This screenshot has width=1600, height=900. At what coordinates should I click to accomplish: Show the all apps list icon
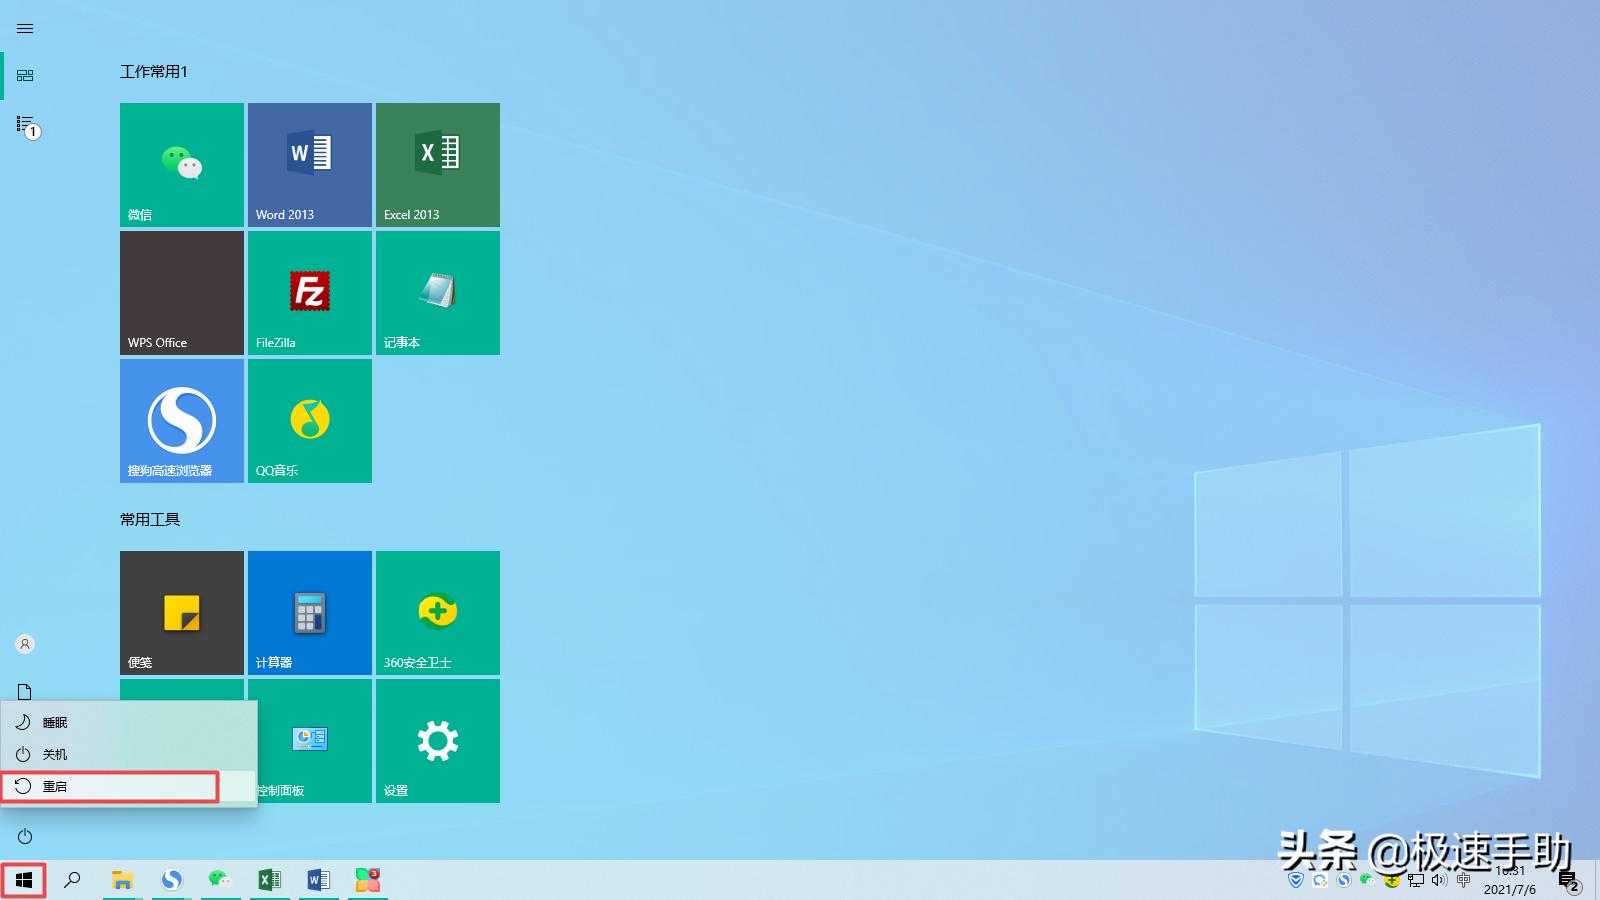(27, 126)
